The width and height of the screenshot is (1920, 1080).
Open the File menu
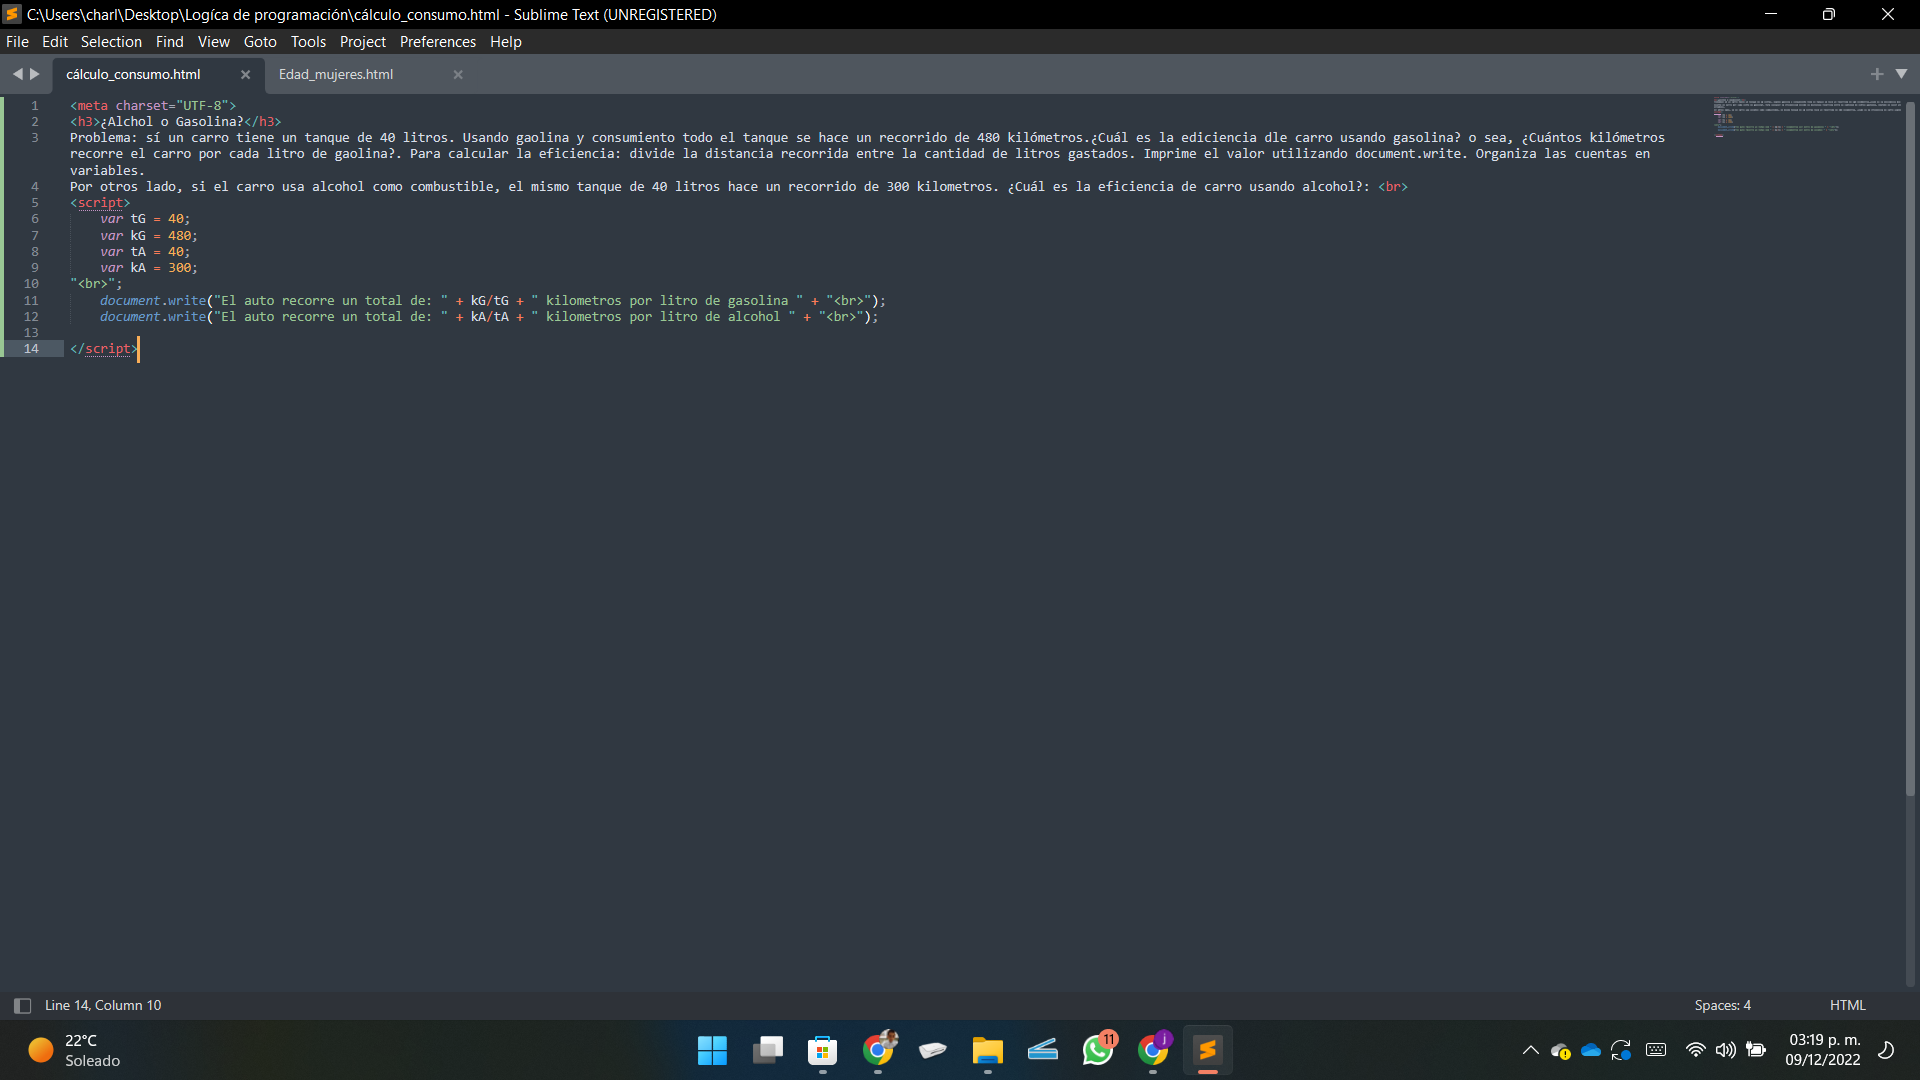point(17,42)
